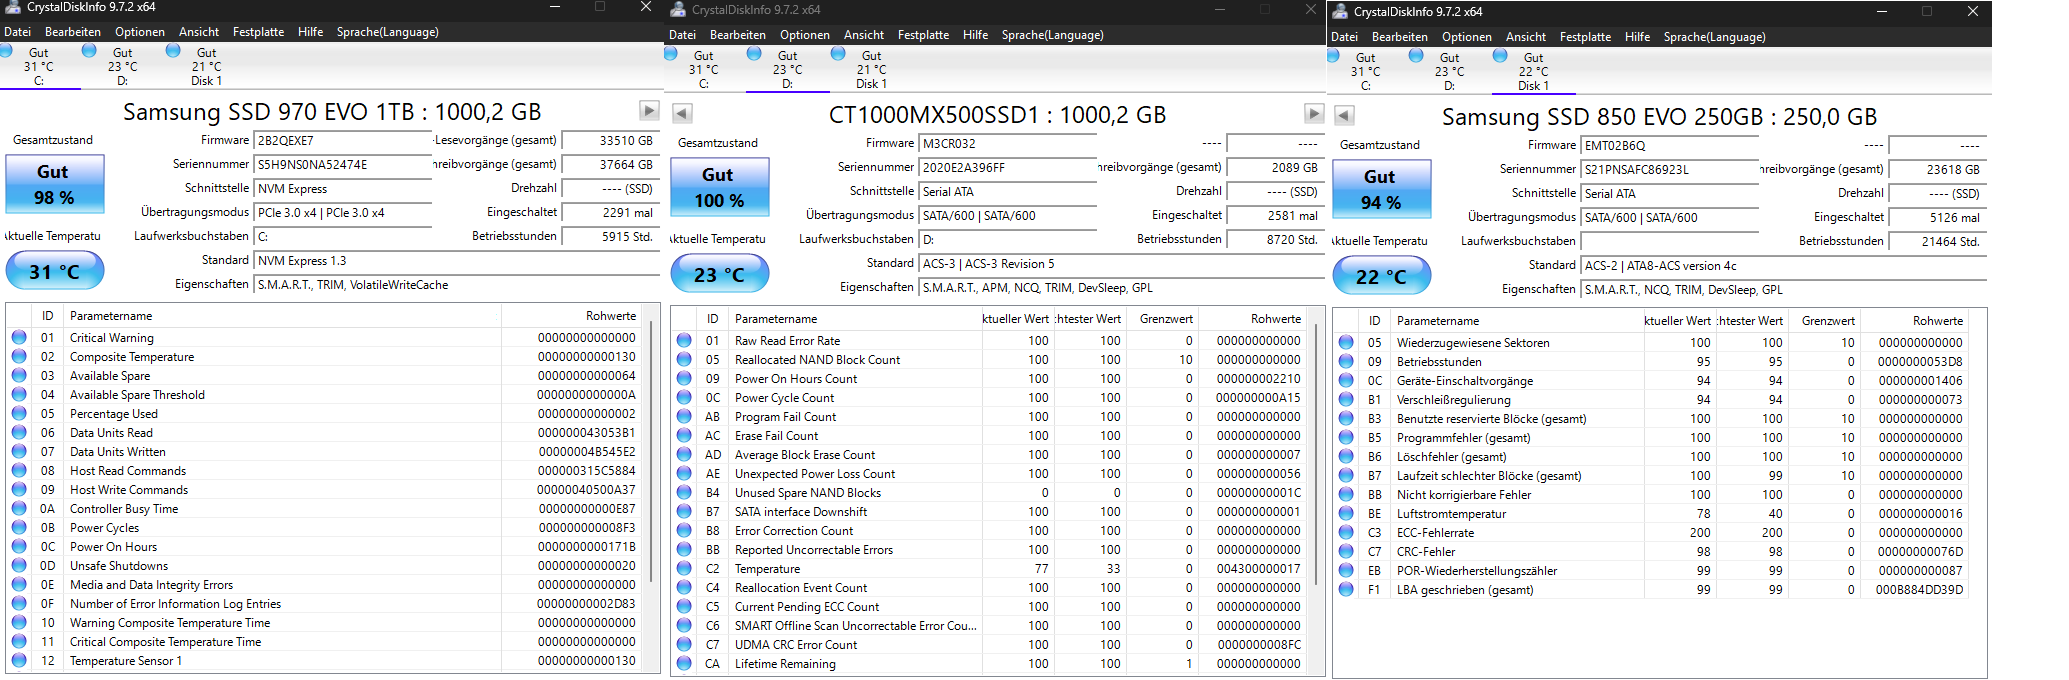Select drive D: tab in right window

[1449, 71]
